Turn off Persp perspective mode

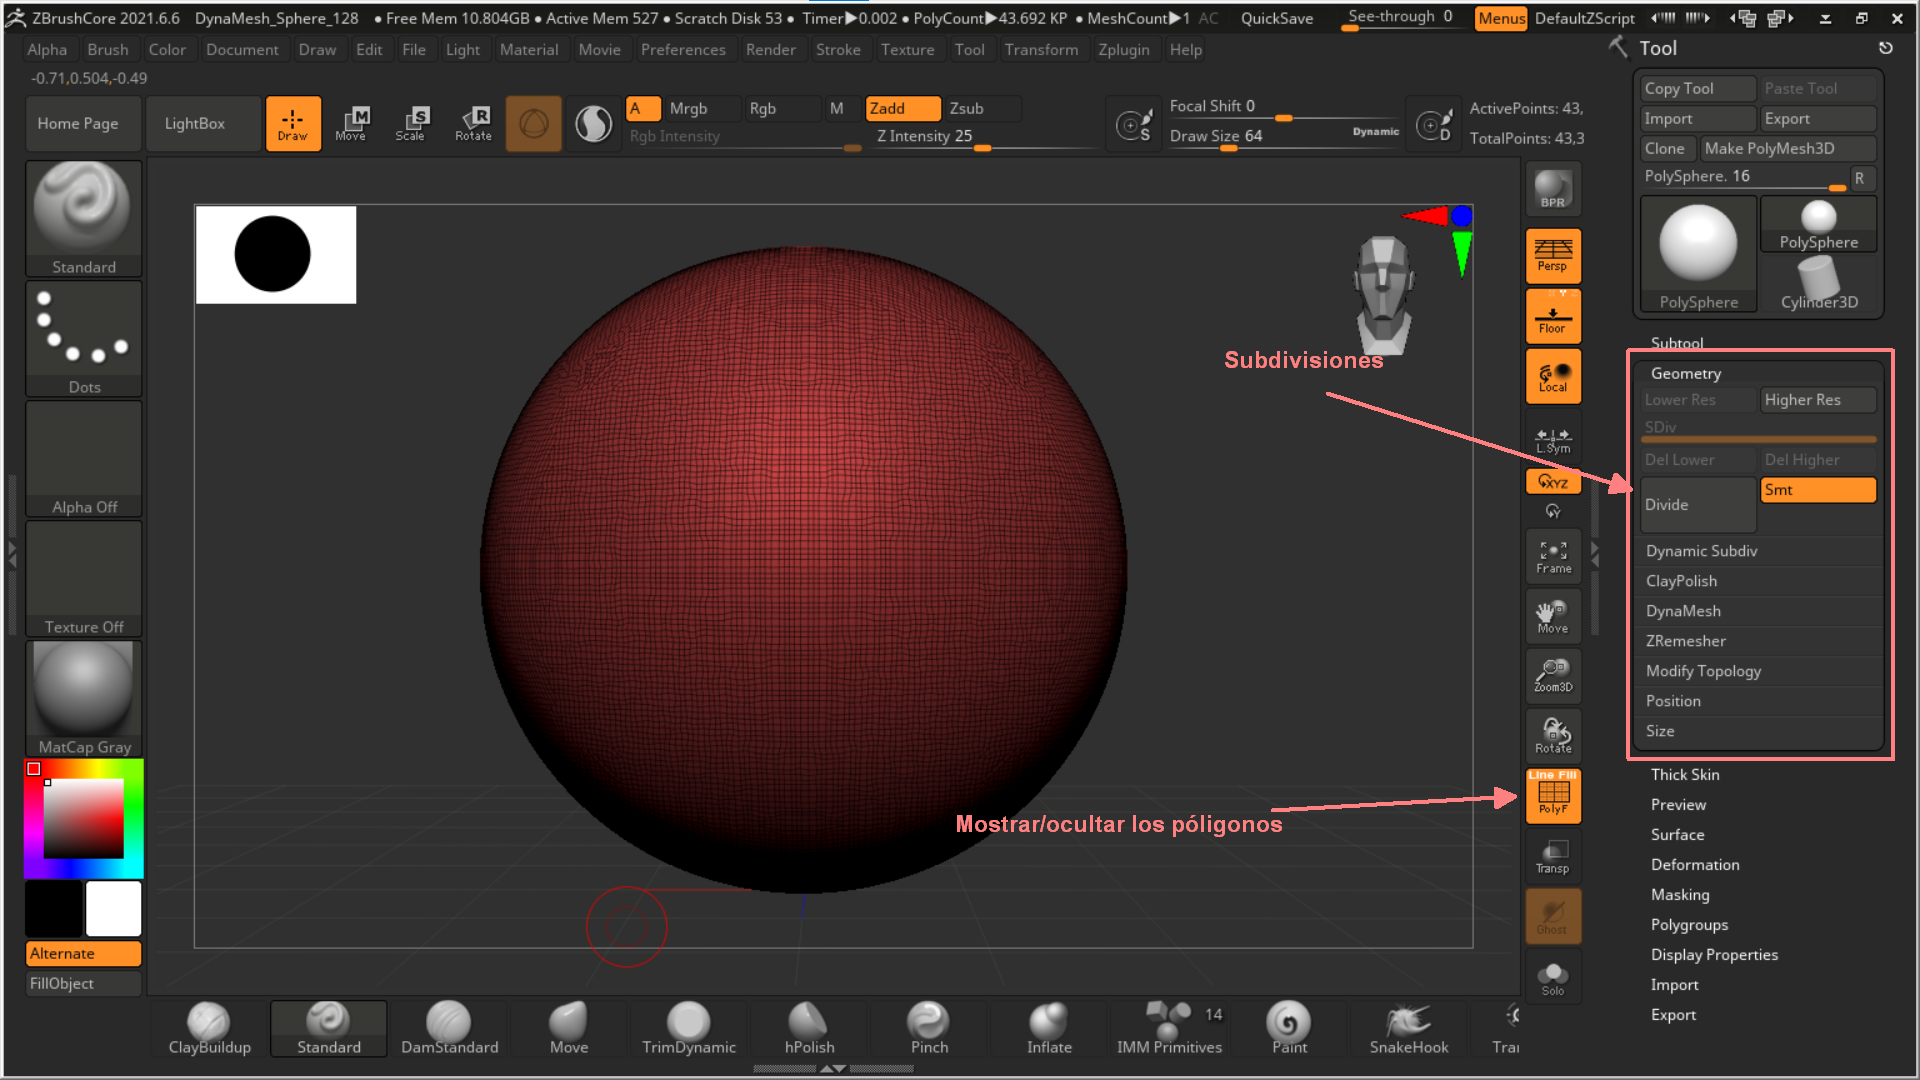1553,255
